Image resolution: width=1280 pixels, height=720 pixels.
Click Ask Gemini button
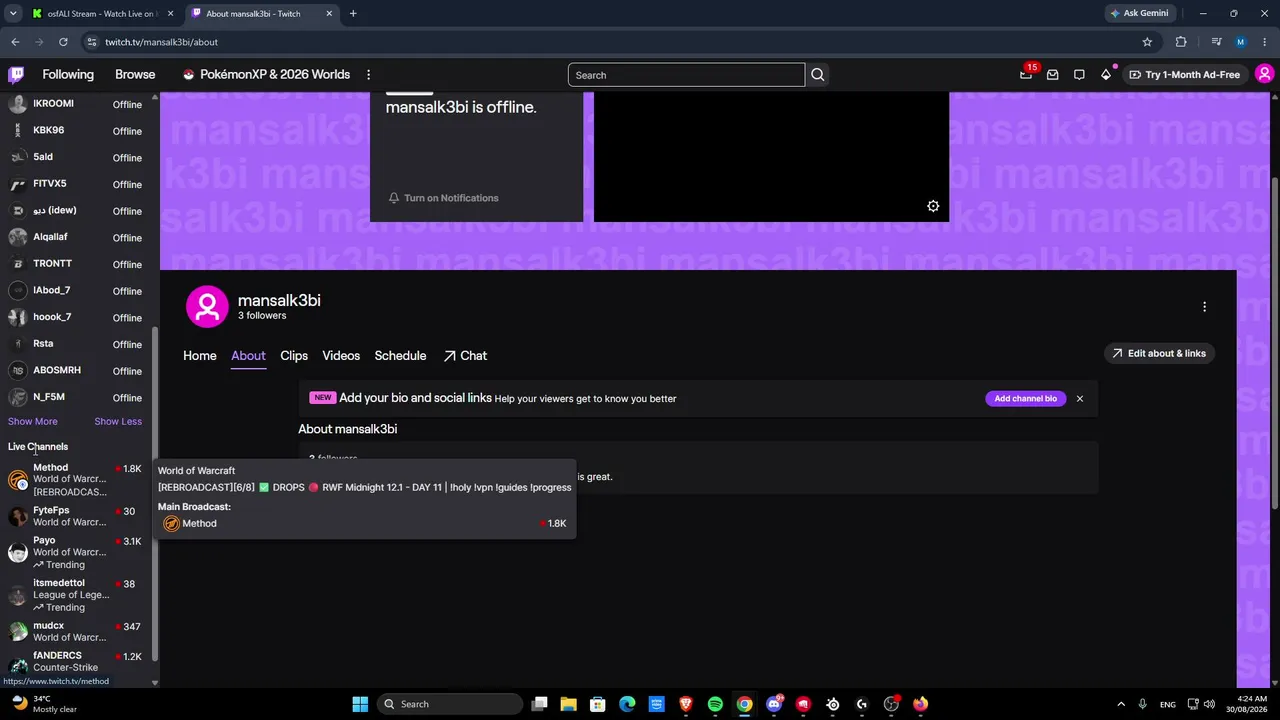pyautogui.click(x=1138, y=14)
